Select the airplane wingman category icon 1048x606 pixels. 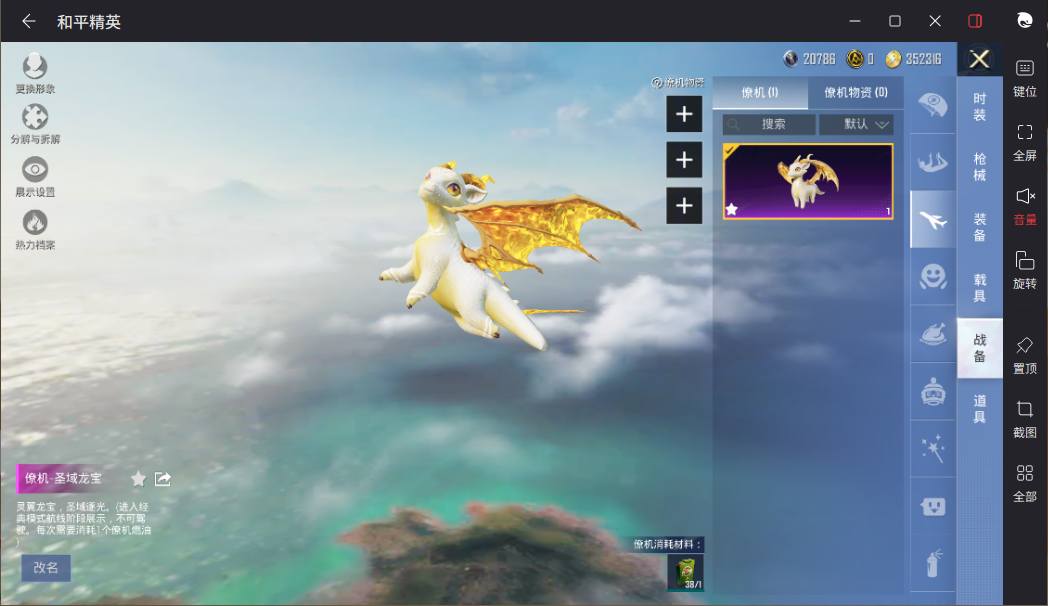(933, 219)
